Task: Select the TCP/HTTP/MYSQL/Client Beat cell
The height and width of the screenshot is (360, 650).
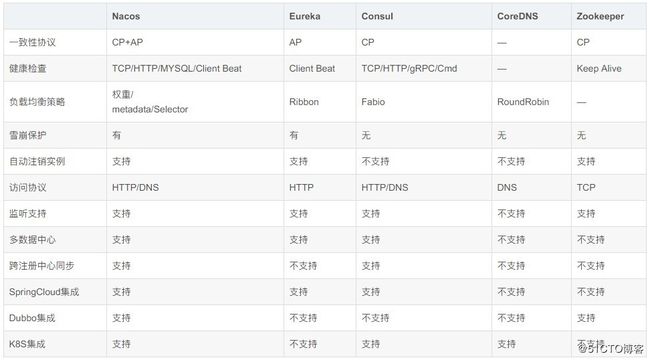Action: tap(177, 68)
